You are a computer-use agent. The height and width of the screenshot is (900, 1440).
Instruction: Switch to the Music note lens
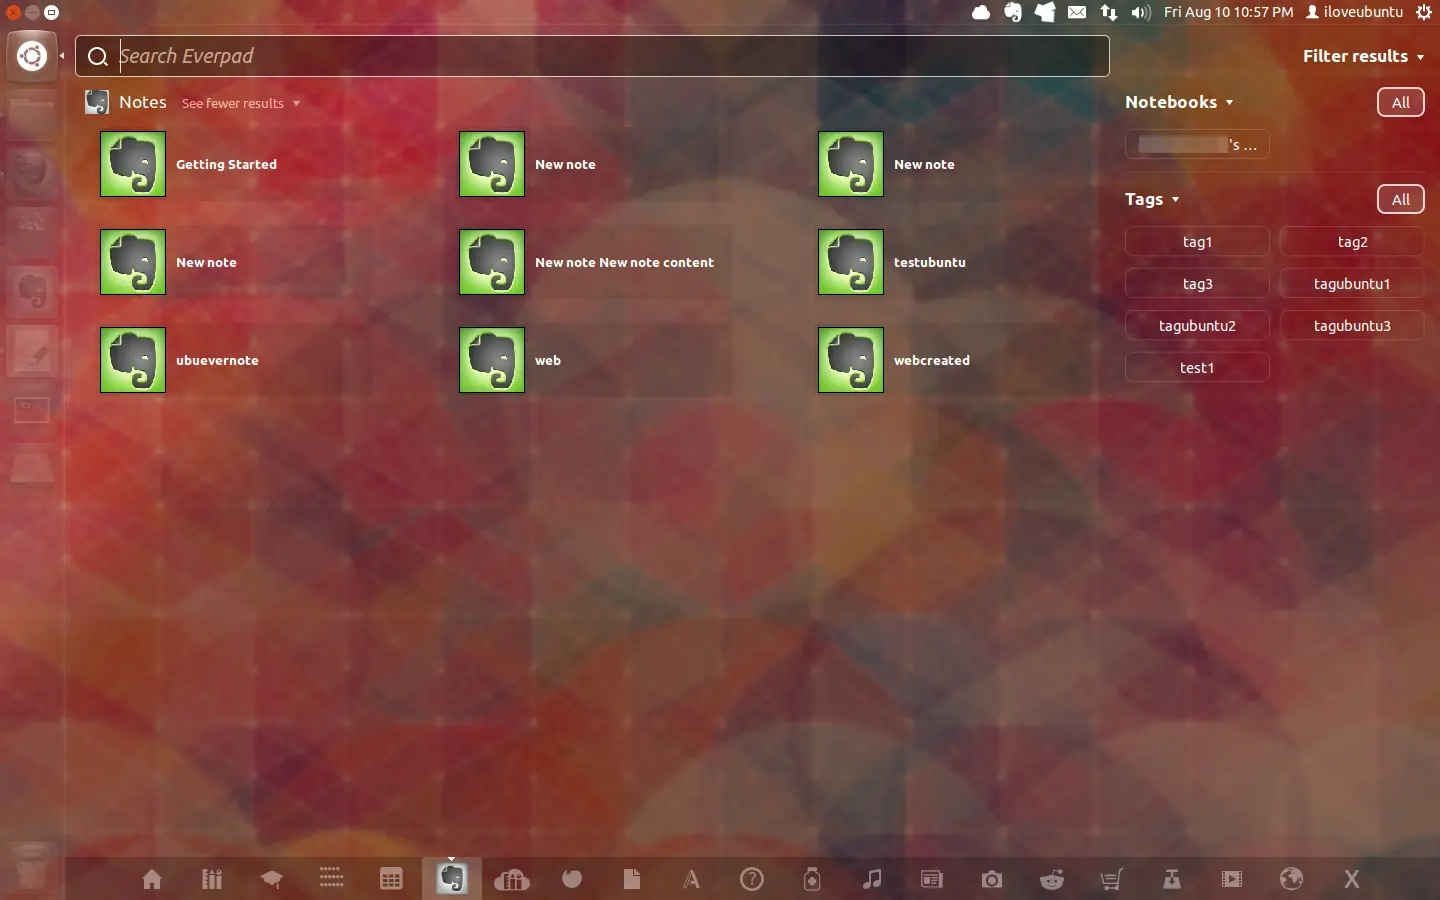(872, 879)
